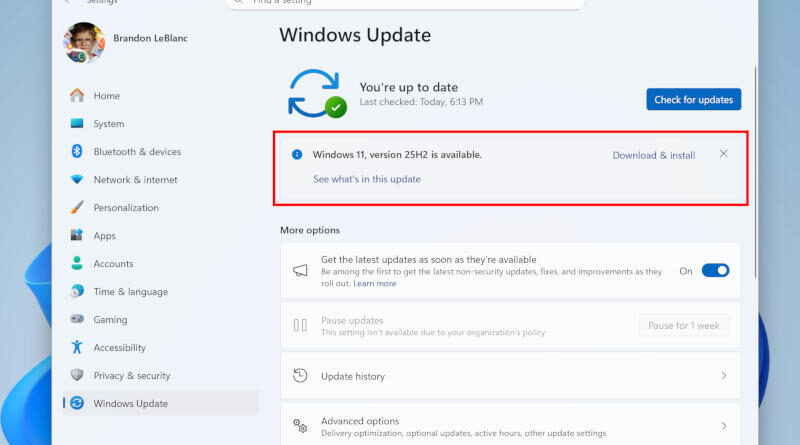Open Home settings page
The image size is (800, 445).
tap(161, 95)
